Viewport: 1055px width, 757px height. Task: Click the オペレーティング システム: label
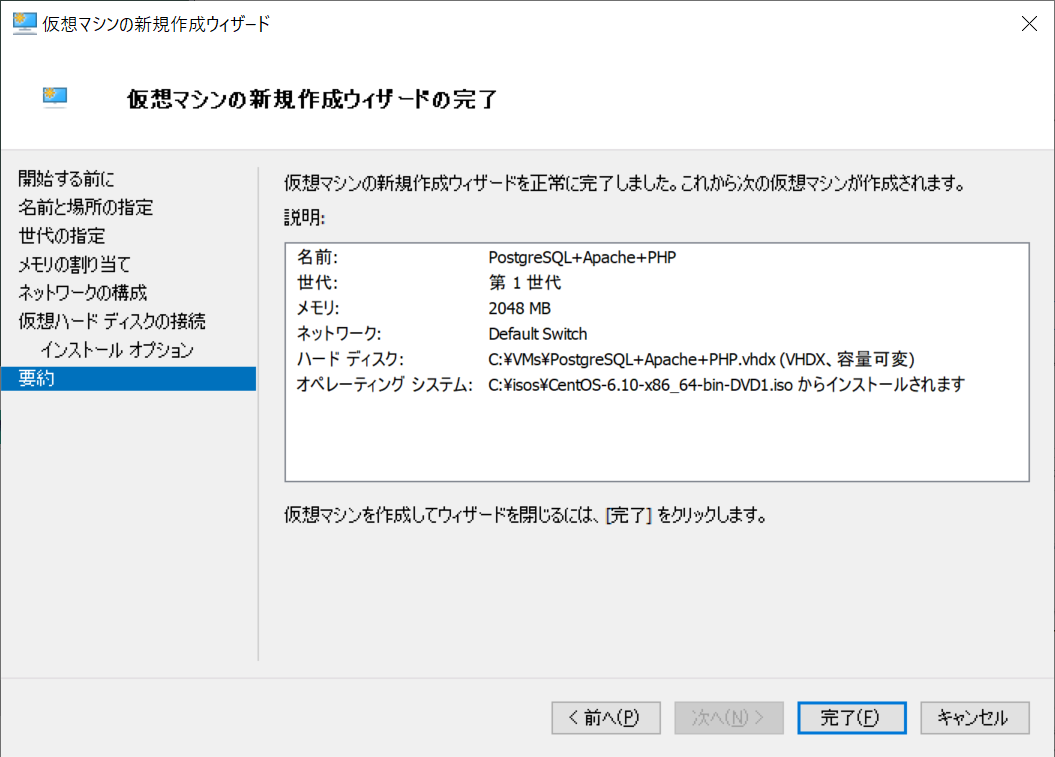384,385
